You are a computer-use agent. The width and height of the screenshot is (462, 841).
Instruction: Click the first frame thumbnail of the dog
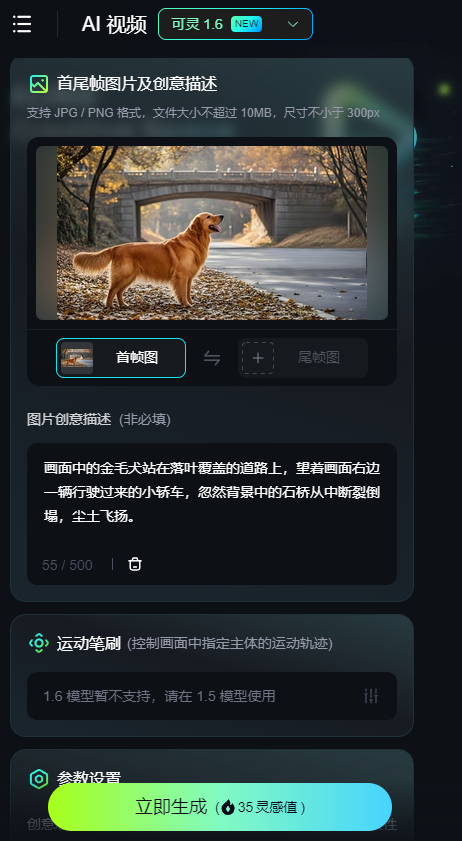[77, 358]
